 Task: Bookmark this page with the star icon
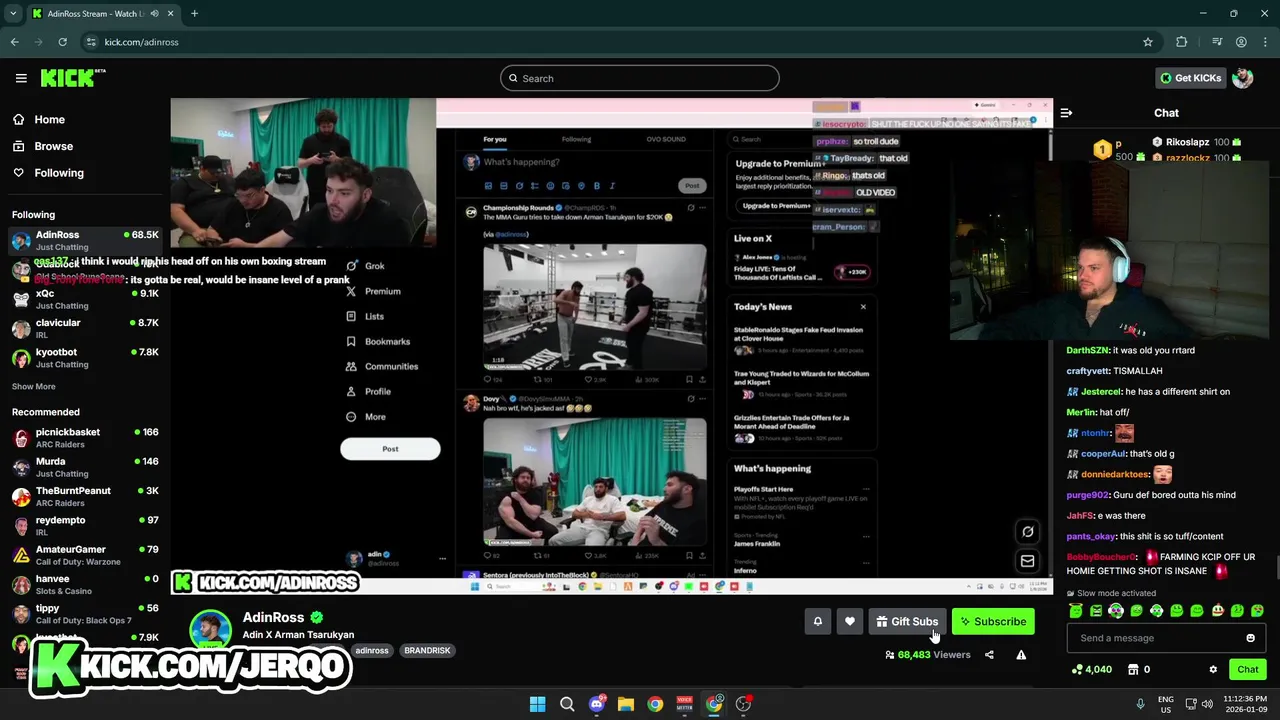[1148, 42]
